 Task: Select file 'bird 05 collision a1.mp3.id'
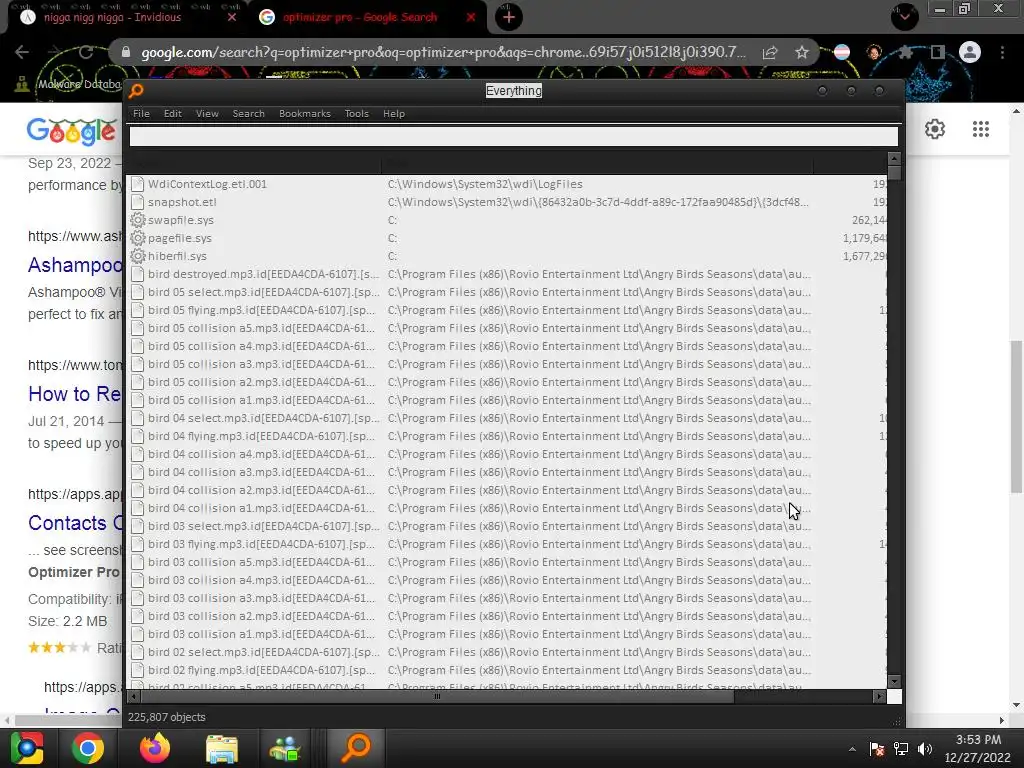(x=262, y=400)
